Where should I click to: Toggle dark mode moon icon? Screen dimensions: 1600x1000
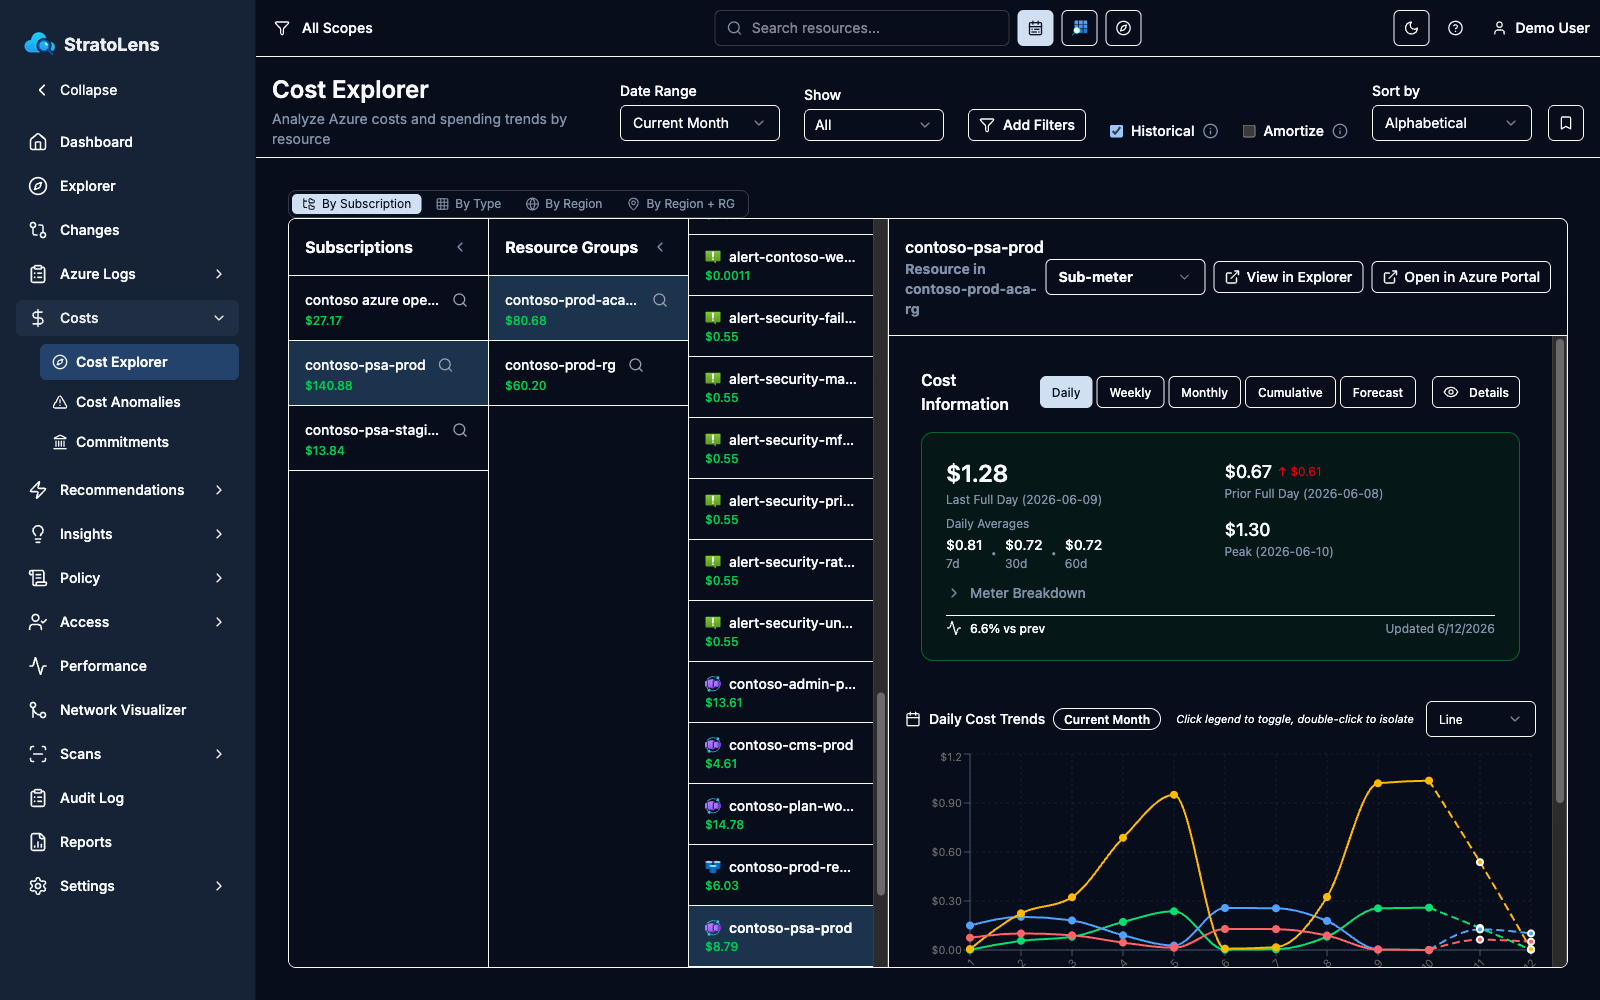[1411, 28]
